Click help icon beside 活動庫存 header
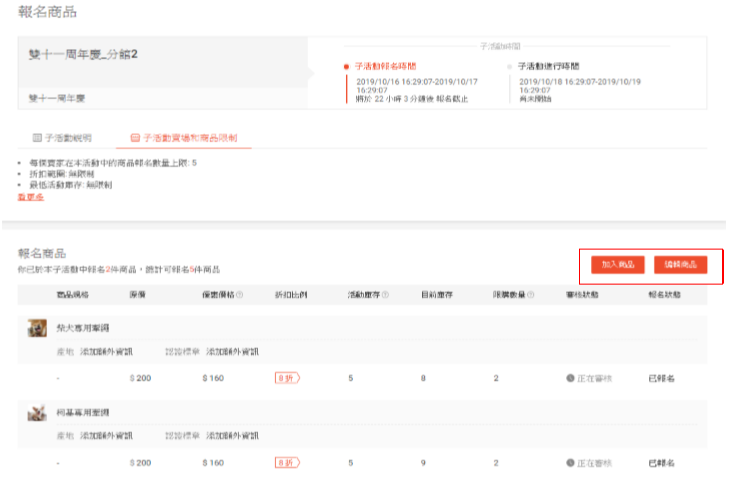 [385, 295]
